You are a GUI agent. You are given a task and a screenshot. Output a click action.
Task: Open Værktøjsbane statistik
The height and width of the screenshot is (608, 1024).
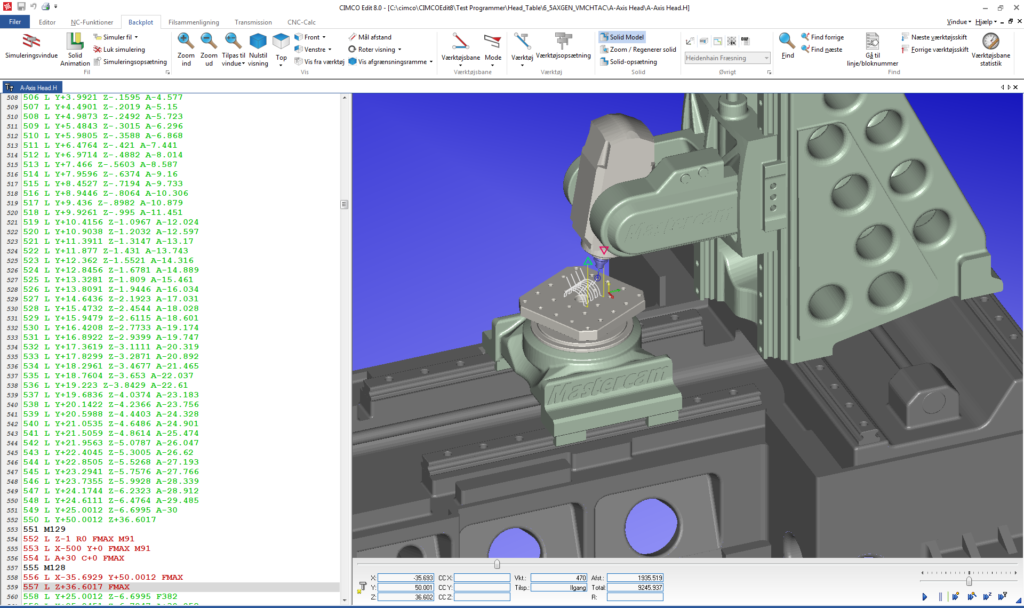coord(991,50)
